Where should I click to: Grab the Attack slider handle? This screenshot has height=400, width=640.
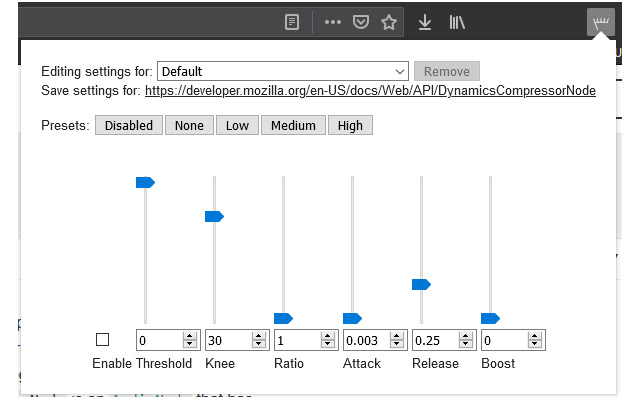pos(352,318)
